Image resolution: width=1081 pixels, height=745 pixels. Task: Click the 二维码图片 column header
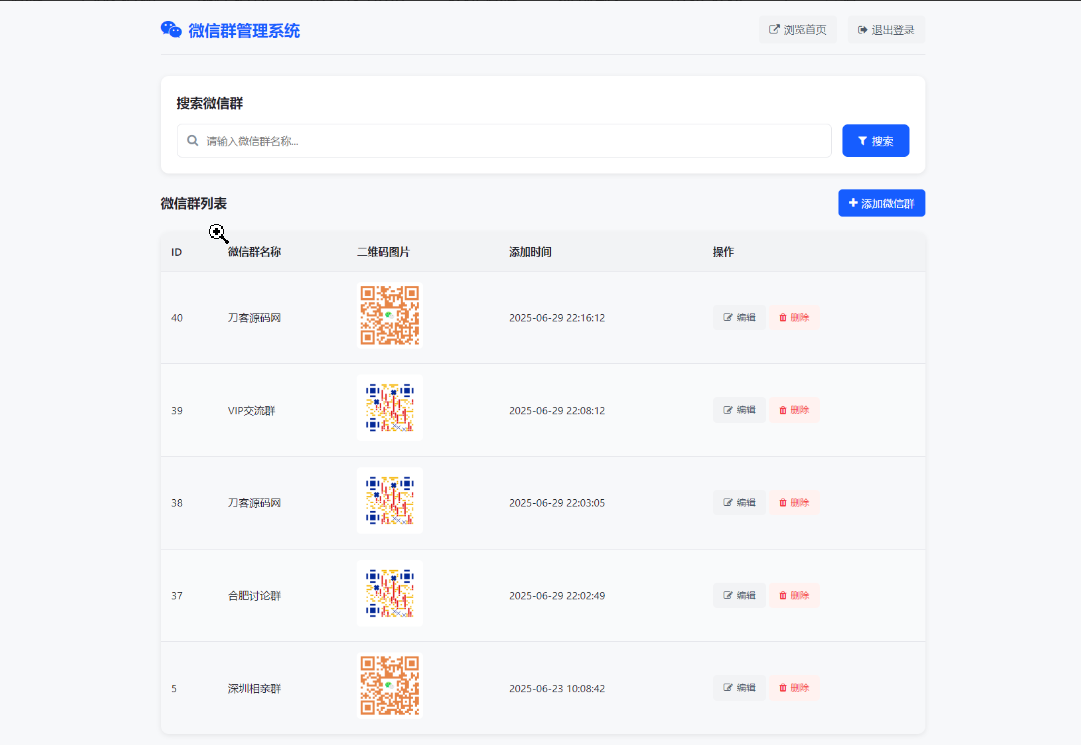tap(383, 252)
